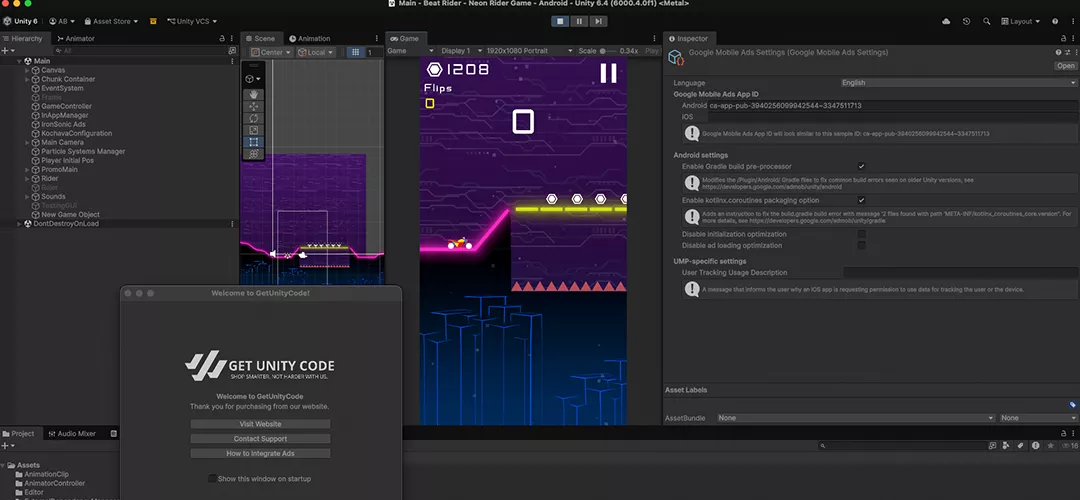Click the Visit Website button

(260, 424)
